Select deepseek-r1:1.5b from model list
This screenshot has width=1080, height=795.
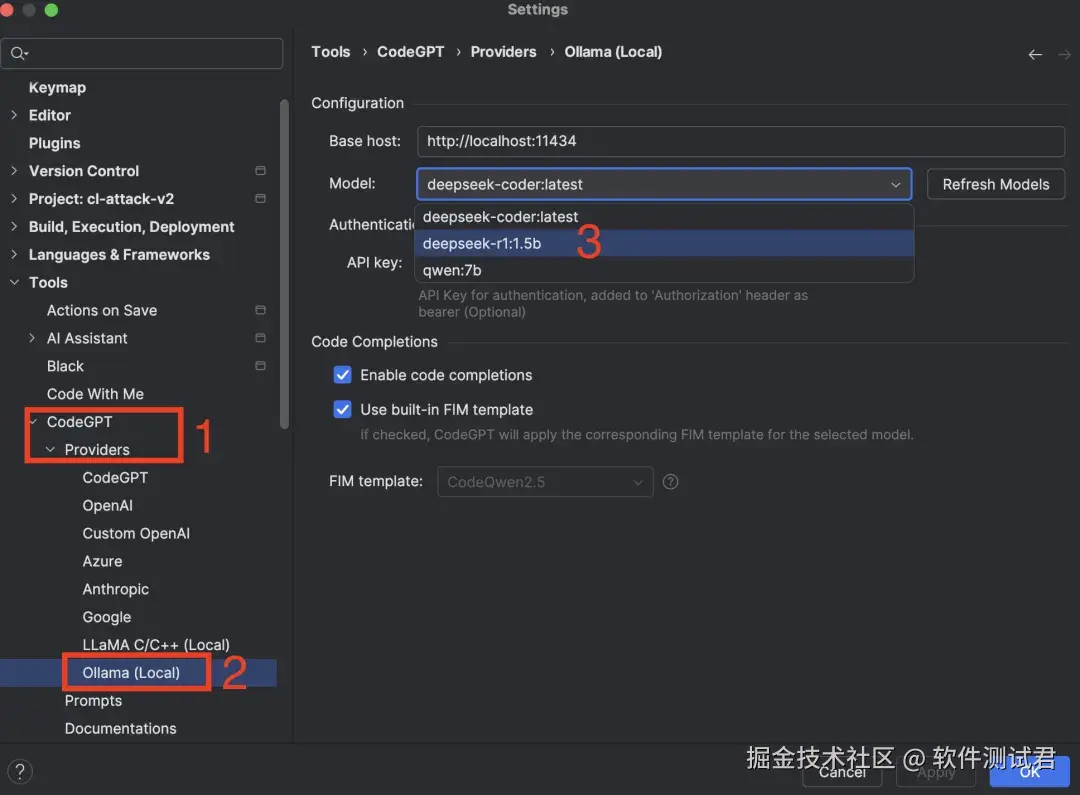664,243
